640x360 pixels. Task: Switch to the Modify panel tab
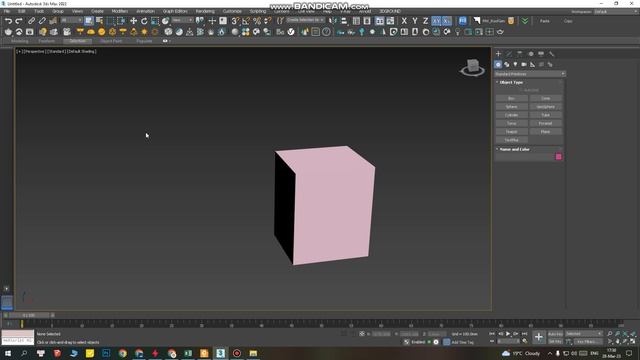pyautogui.click(x=509, y=54)
